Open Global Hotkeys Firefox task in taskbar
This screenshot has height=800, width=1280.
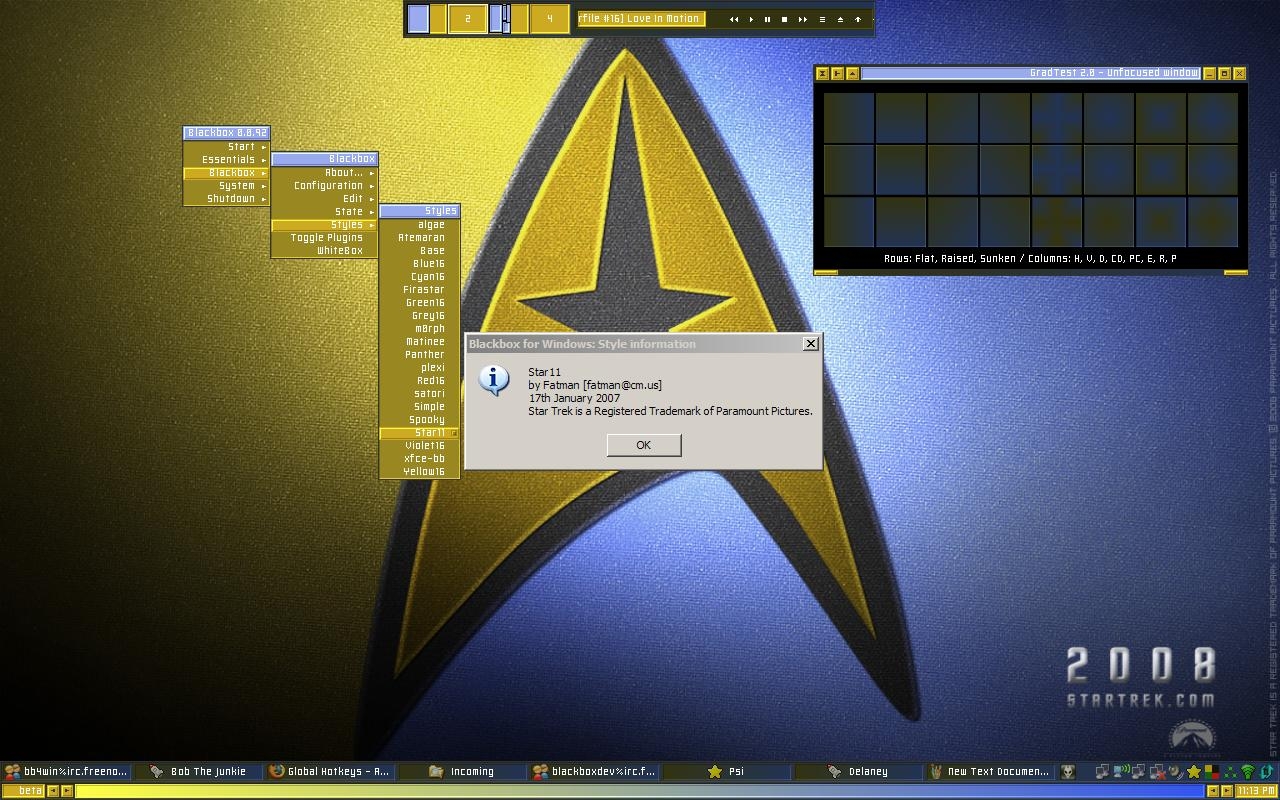[330, 772]
